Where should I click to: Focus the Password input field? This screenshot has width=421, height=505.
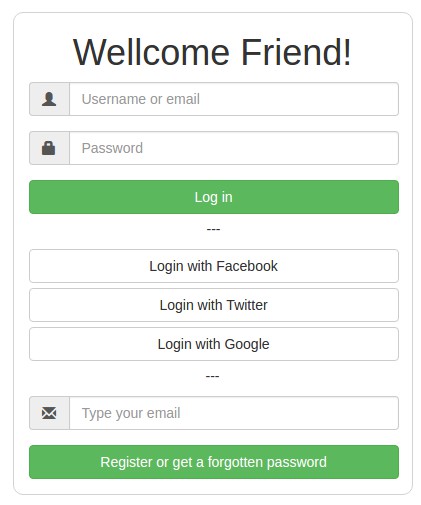[x=234, y=148]
